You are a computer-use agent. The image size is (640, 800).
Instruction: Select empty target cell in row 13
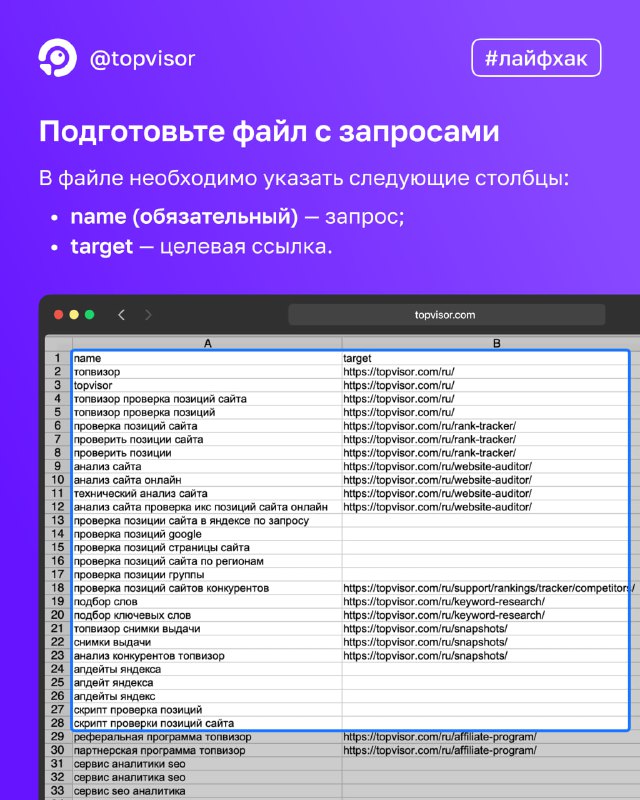click(x=485, y=520)
